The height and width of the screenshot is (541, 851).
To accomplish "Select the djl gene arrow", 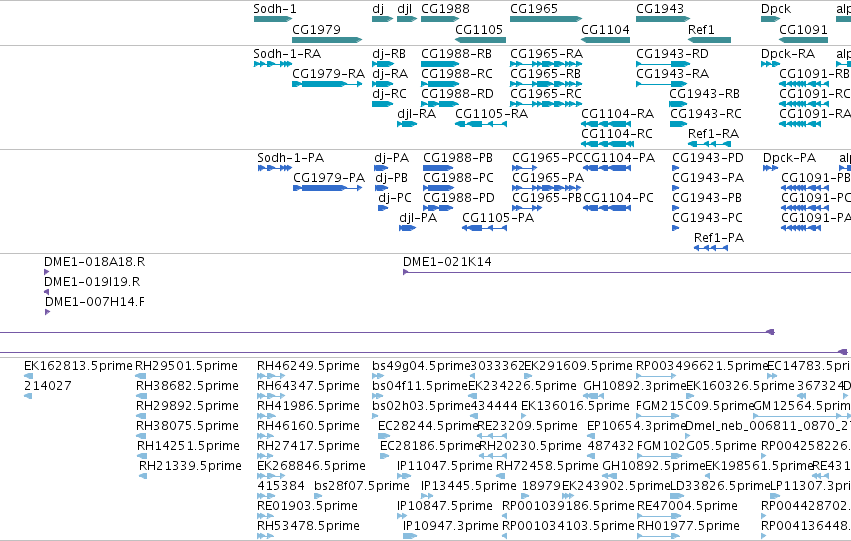I will point(407,19).
